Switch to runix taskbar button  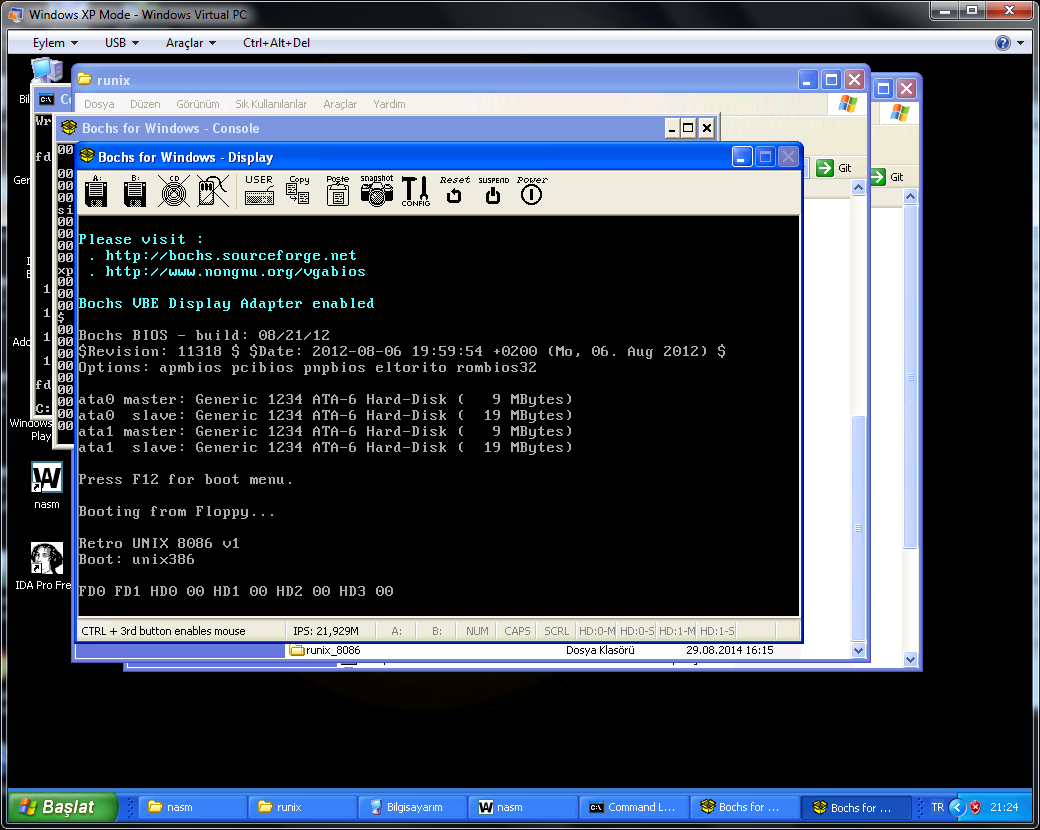click(302, 807)
